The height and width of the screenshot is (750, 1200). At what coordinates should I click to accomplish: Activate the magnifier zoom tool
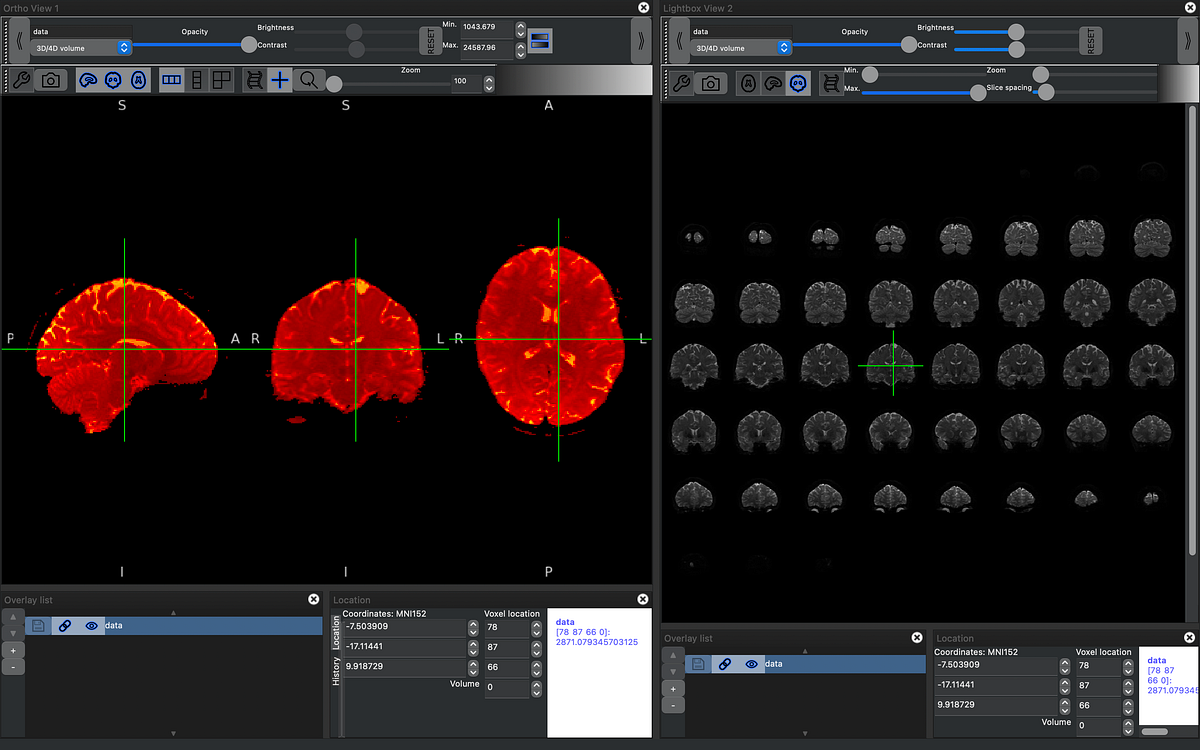click(307, 80)
